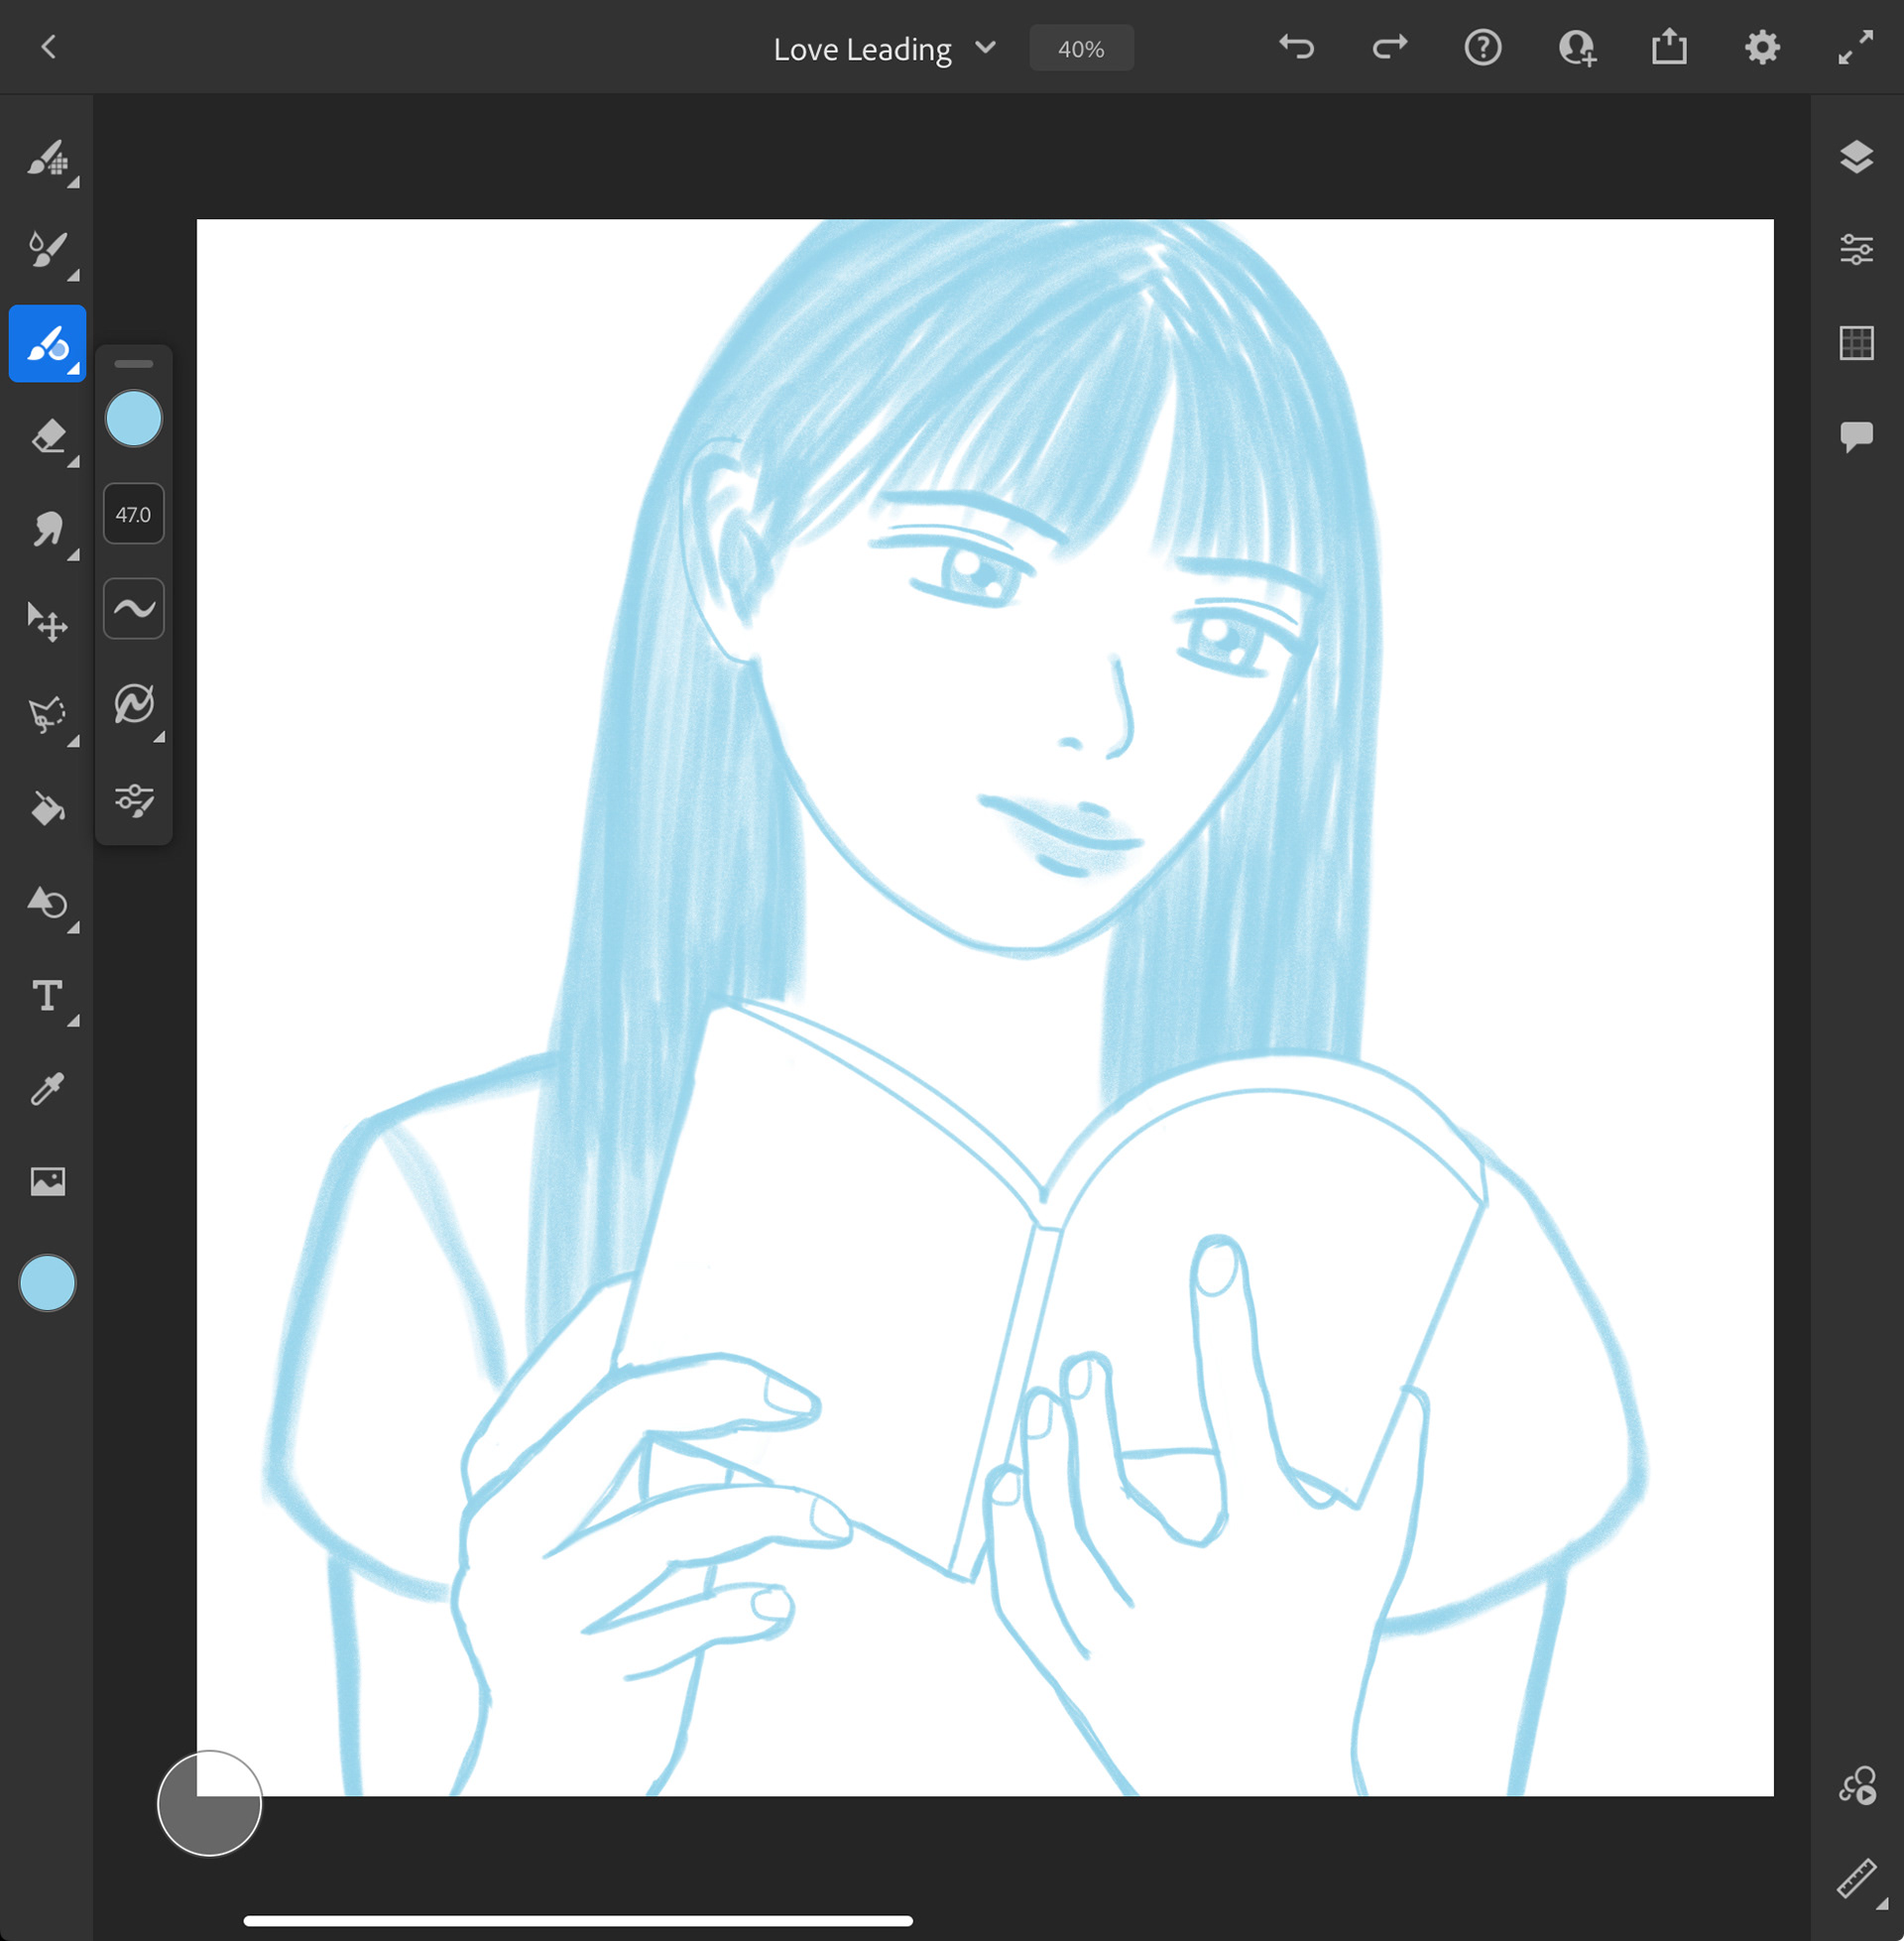1904x1941 pixels.
Task: Open the Comments panel
Action: click(x=1856, y=436)
